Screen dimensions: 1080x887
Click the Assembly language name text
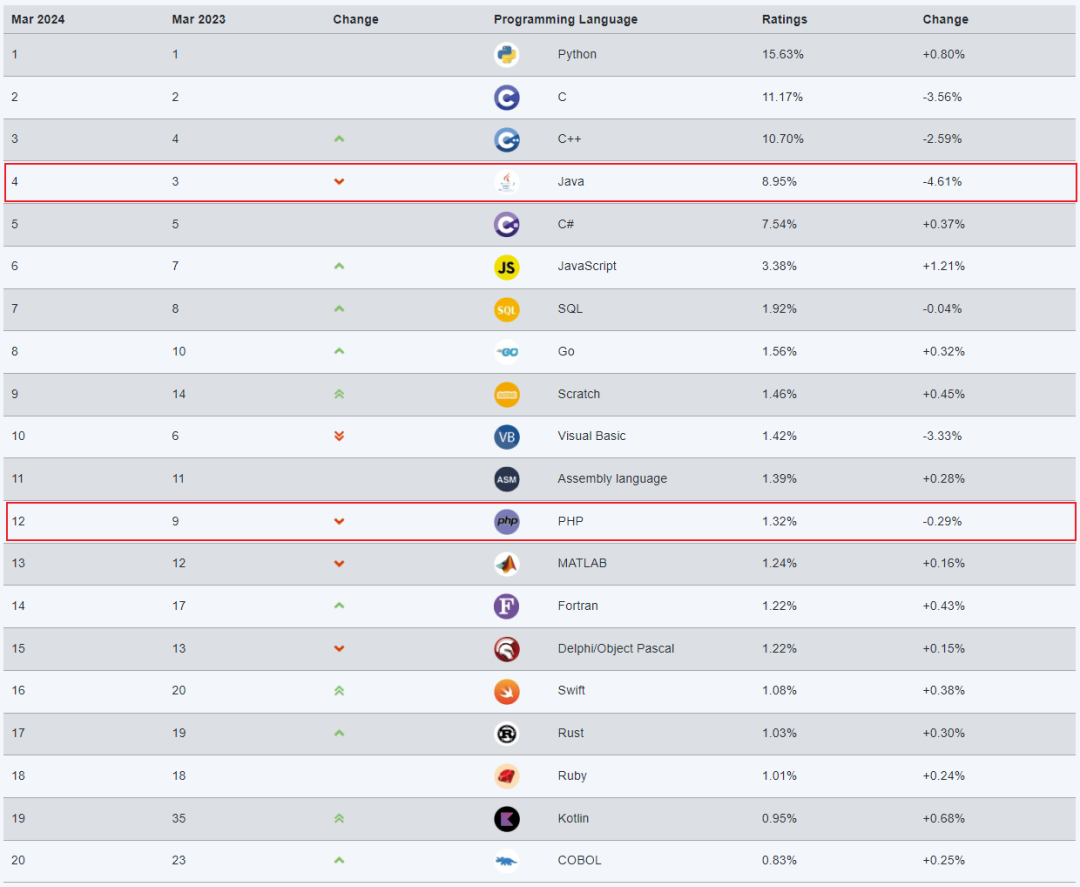(612, 479)
